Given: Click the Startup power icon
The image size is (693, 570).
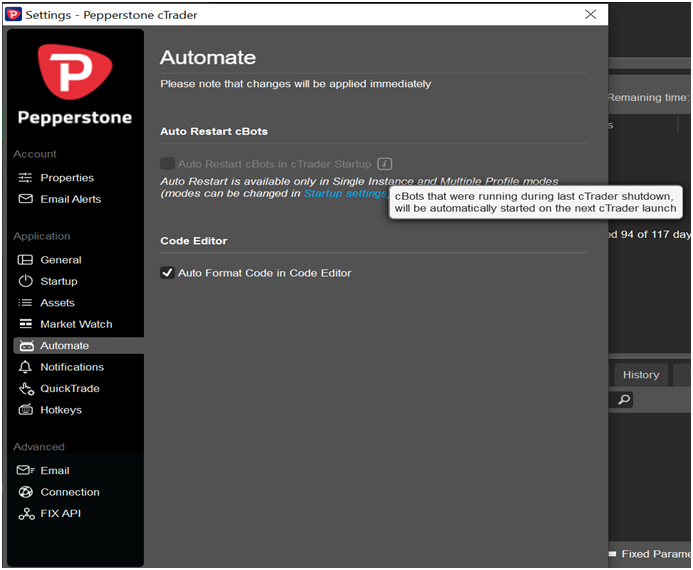Looking at the screenshot, I should (x=25, y=281).
